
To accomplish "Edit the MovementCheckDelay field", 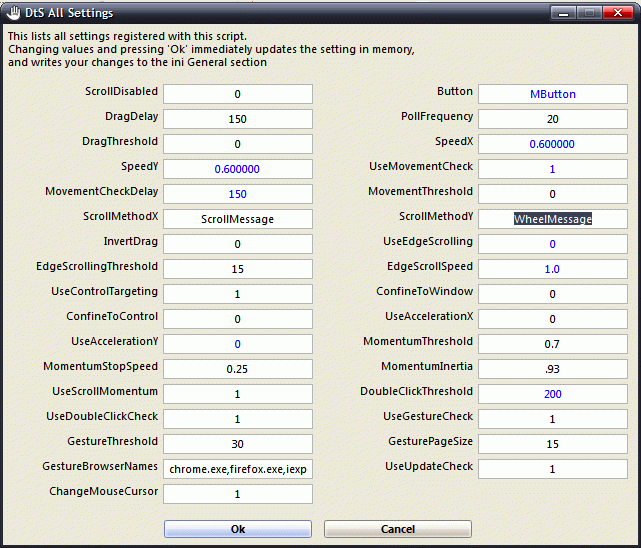I will (x=238, y=194).
